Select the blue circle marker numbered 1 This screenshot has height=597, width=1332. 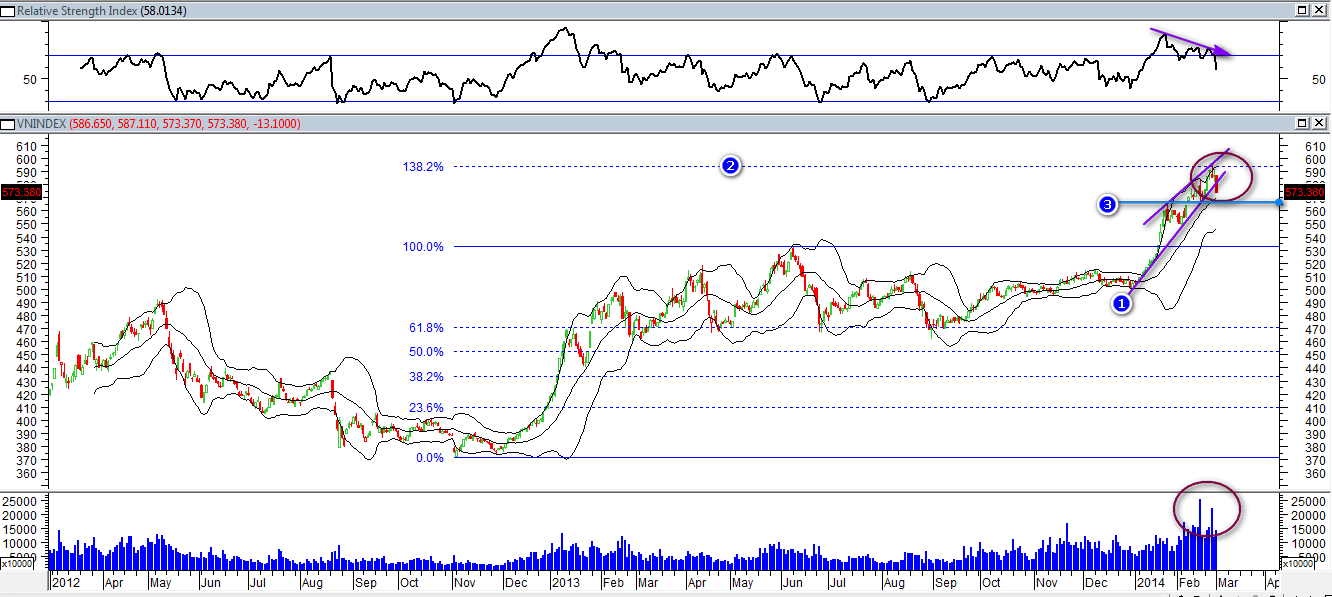[1122, 303]
